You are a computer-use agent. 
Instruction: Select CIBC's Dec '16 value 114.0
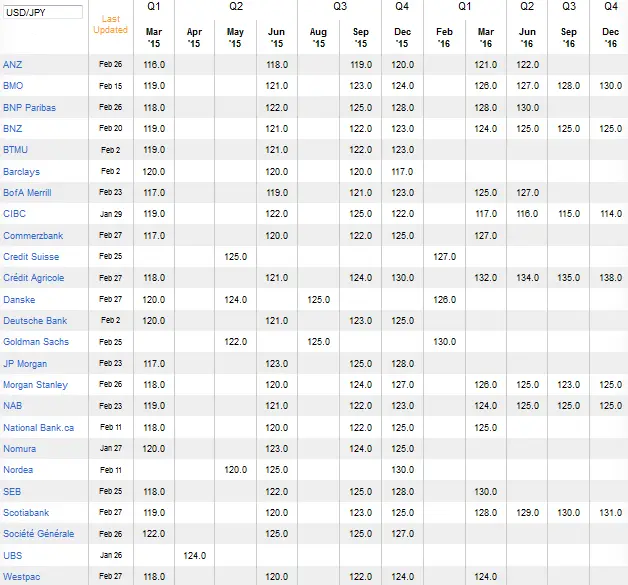tap(611, 214)
